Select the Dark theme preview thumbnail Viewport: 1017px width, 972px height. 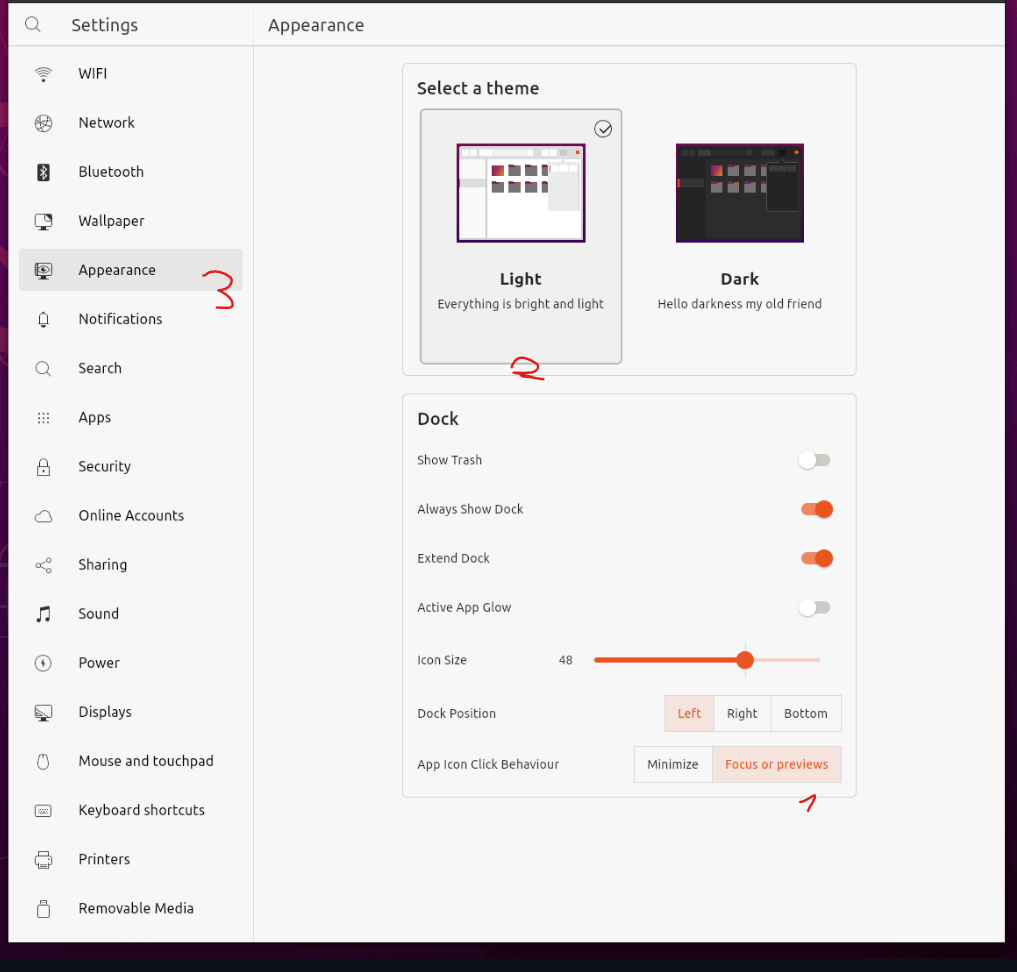tap(740, 193)
